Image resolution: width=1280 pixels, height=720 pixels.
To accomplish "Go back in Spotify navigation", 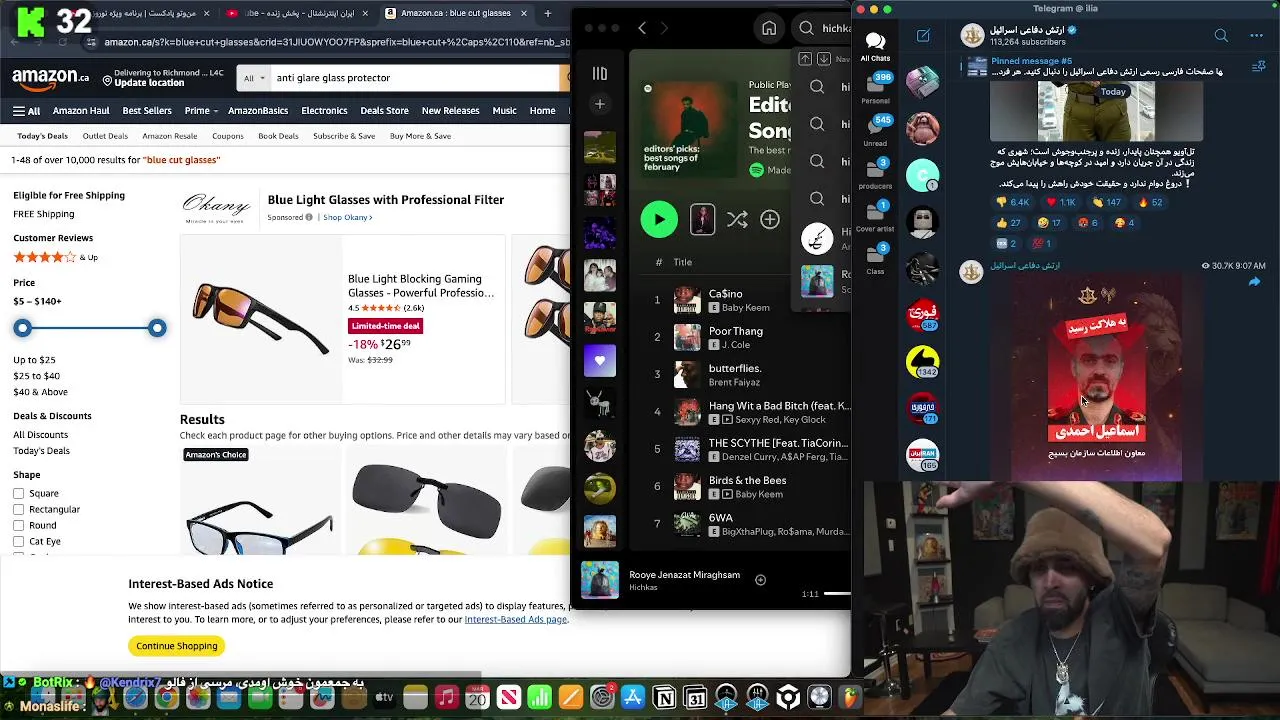I will 642,28.
